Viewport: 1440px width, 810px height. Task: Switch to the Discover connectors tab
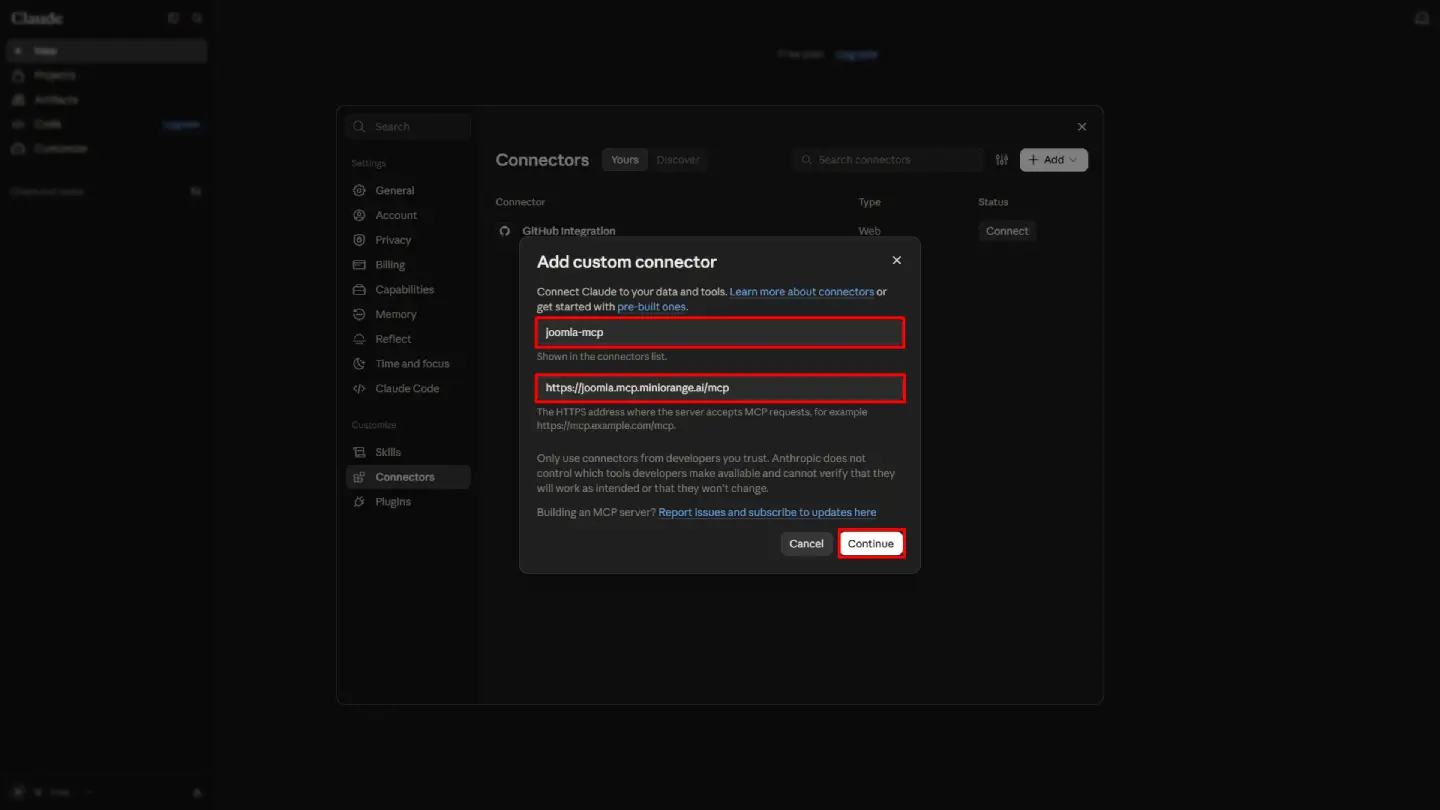(x=678, y=160)
